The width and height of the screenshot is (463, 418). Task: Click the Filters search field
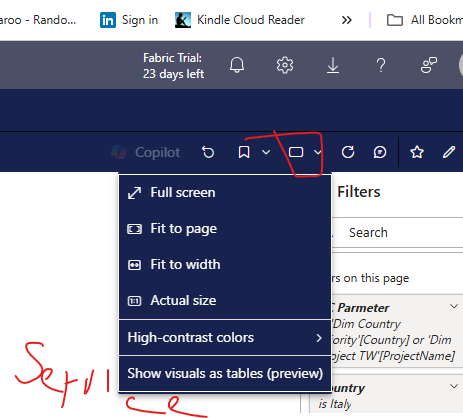397,233
